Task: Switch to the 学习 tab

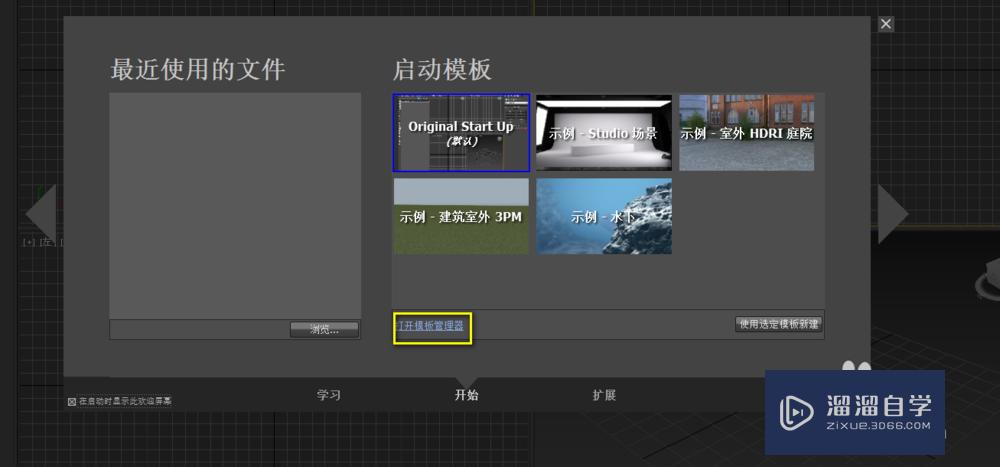Action: tap(329, 395)
